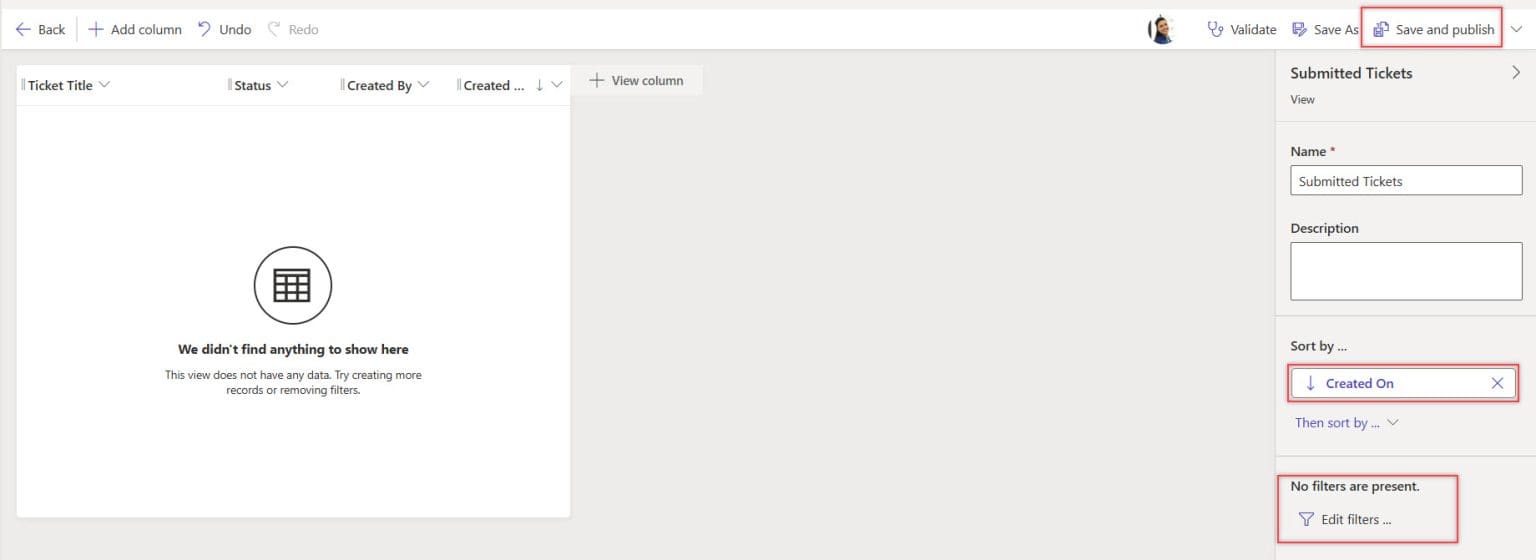This screenshot has width=1536, height=560.
Task: Click the plus View column button
Action: tap(636, 80)
